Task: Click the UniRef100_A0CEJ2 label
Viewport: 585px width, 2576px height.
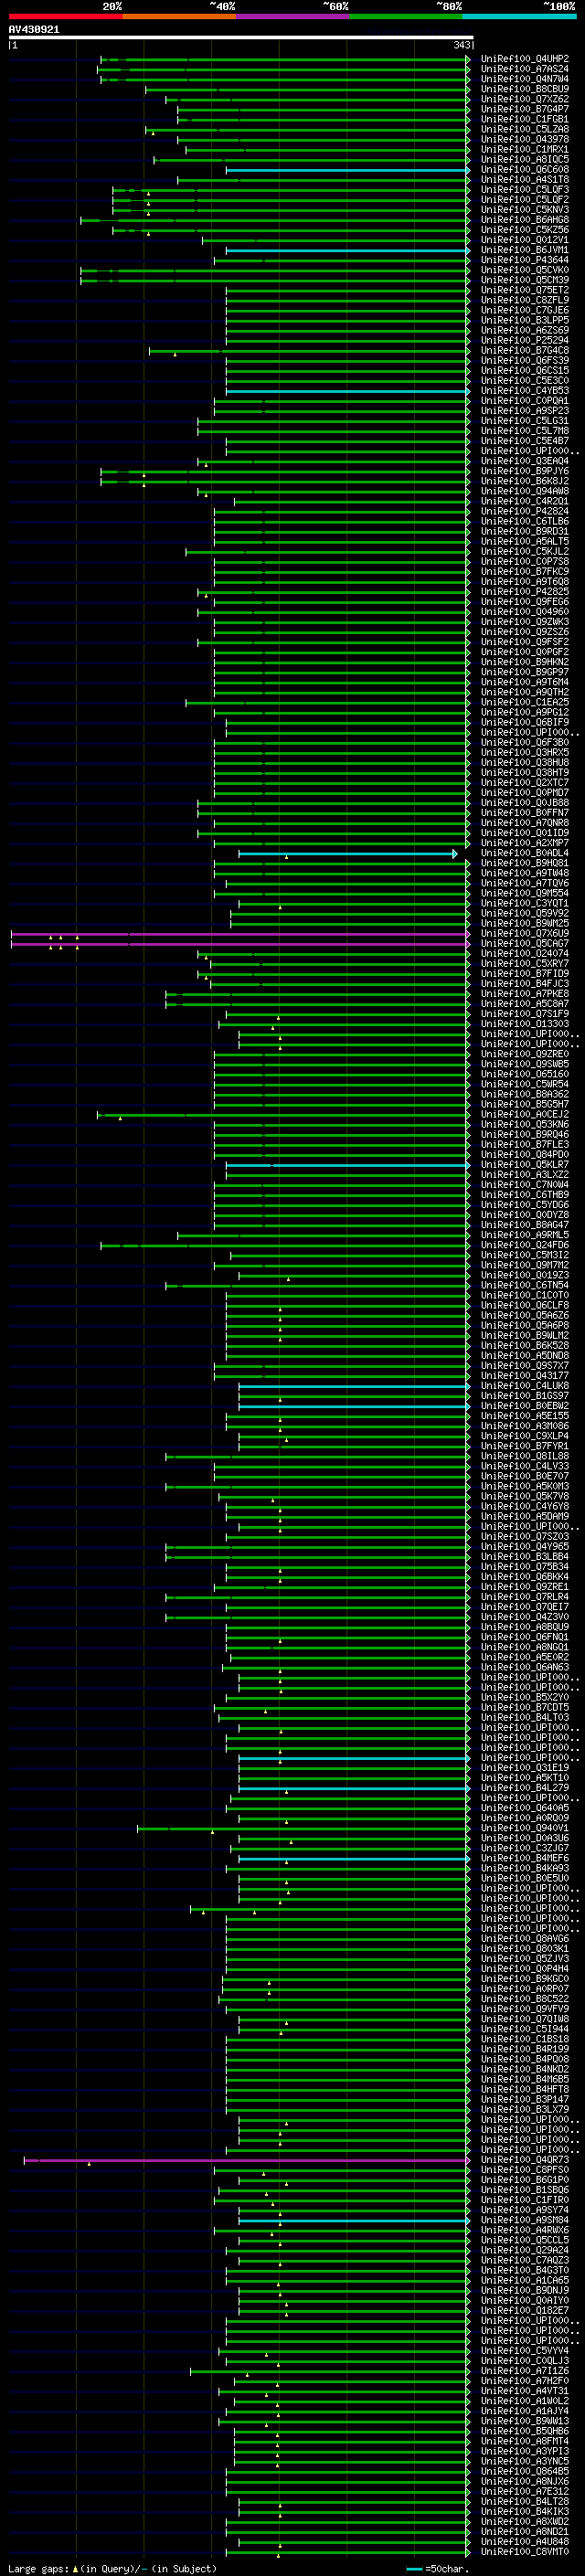Action: pos(525,1115)
